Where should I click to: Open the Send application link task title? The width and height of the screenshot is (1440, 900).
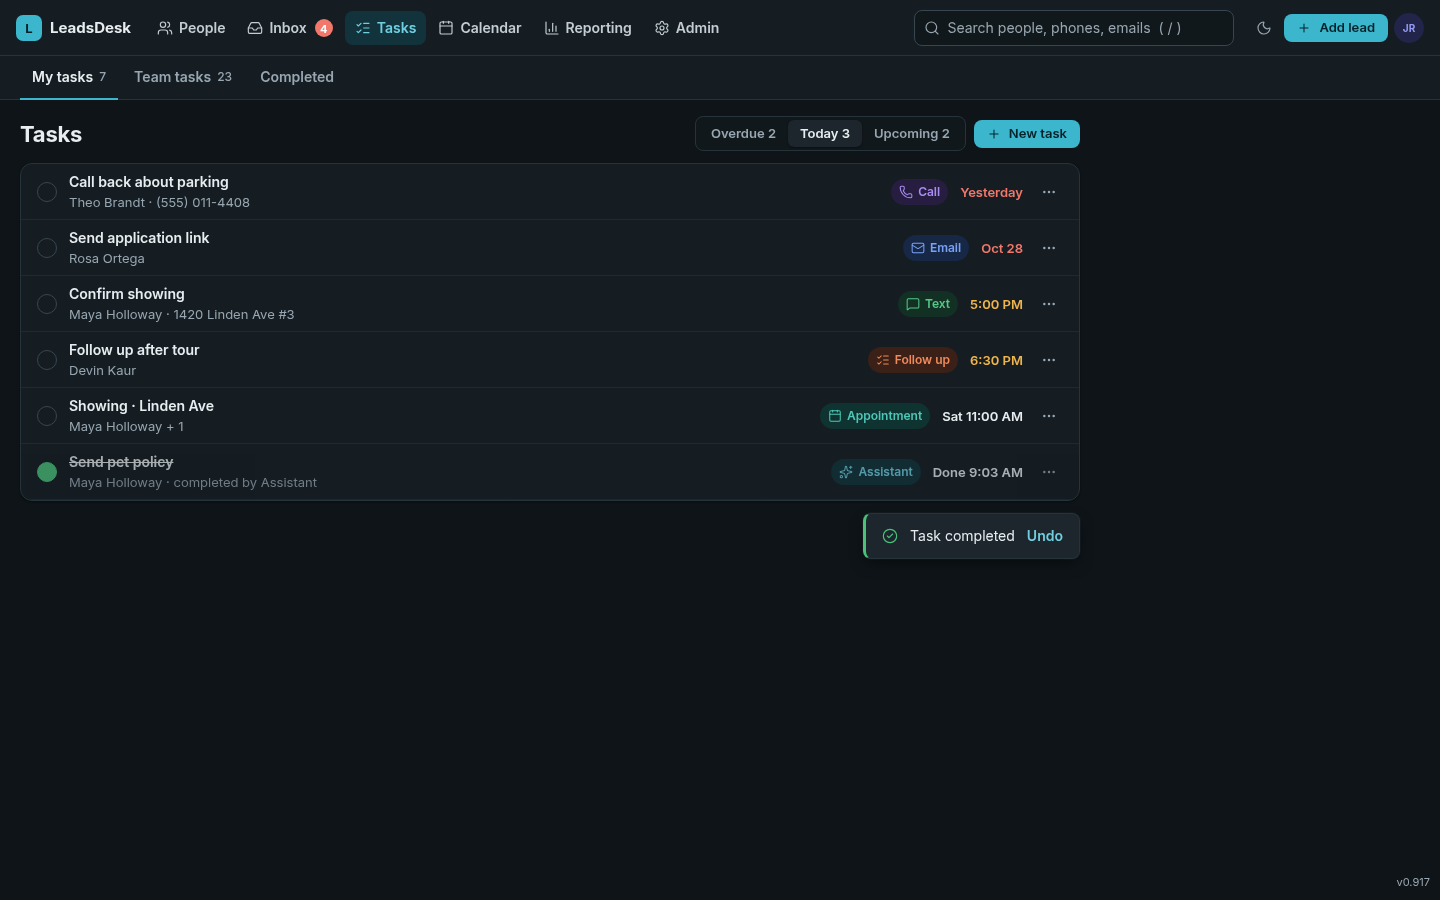(x=139, y=238)
